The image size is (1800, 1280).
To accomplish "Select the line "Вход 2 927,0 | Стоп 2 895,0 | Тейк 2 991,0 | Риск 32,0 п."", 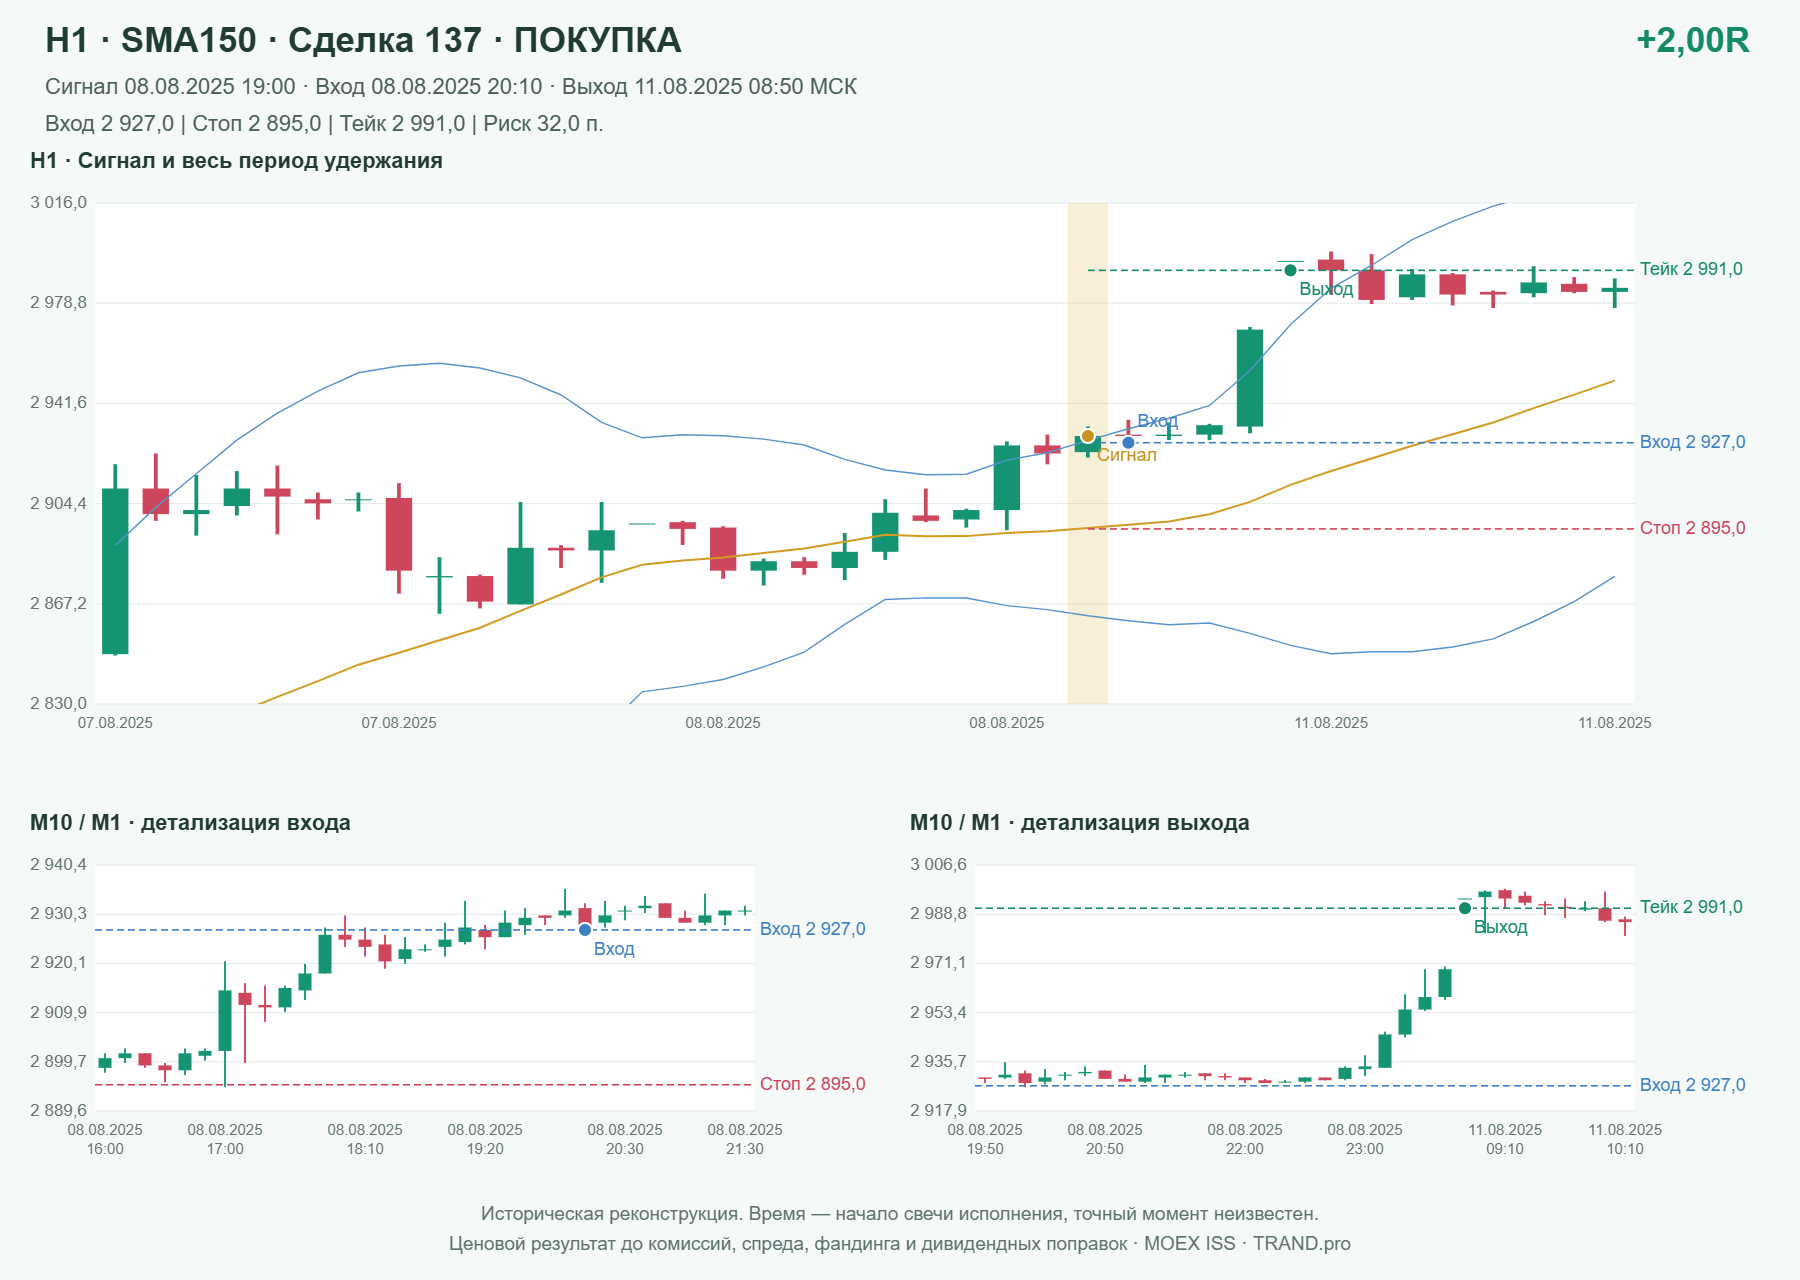I will pos(324,124).
